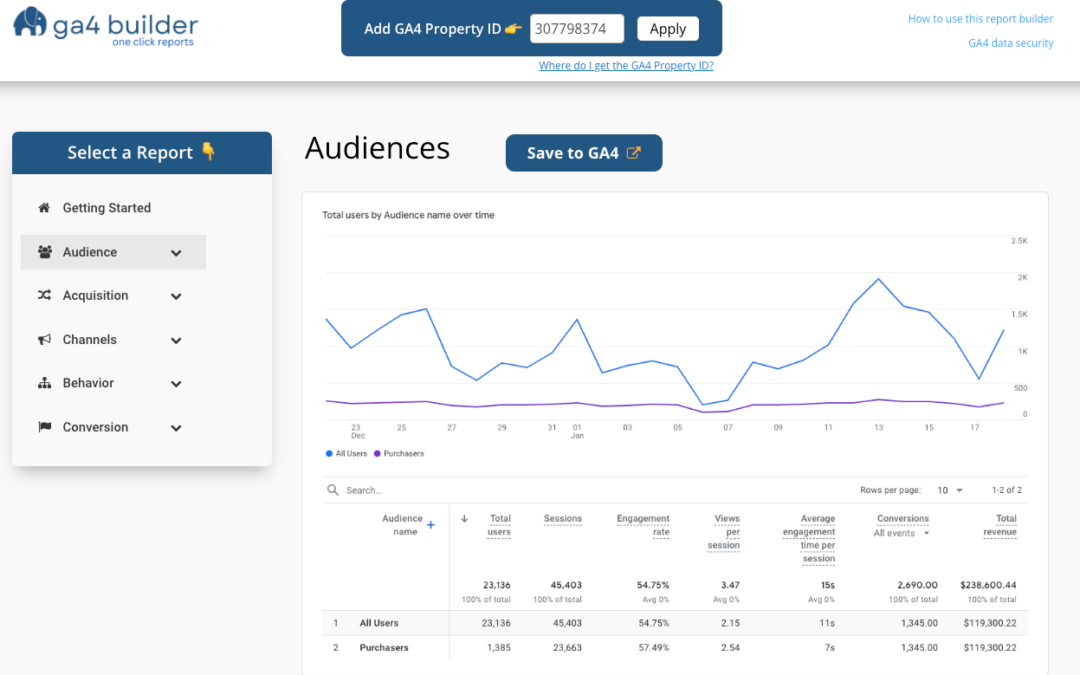Click the pointing hand emoji by Property ID
This screenshot has width=1080, height=675.
513,29
